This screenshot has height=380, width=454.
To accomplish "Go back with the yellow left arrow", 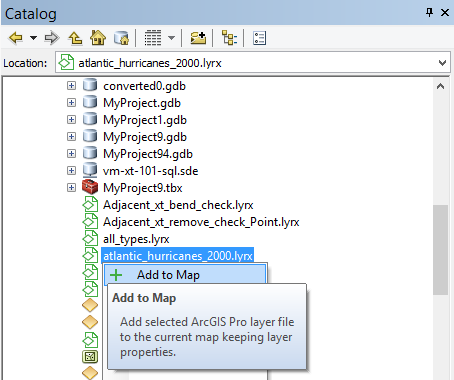I will [x=16, y=38].
